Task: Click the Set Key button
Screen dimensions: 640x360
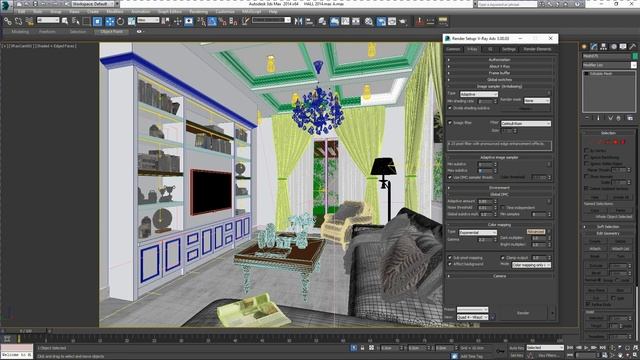Action: [x=516, y=355]
